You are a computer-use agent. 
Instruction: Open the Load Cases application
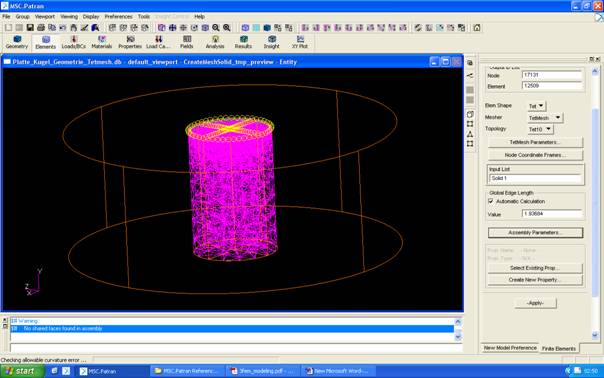(x=158, y=42)
